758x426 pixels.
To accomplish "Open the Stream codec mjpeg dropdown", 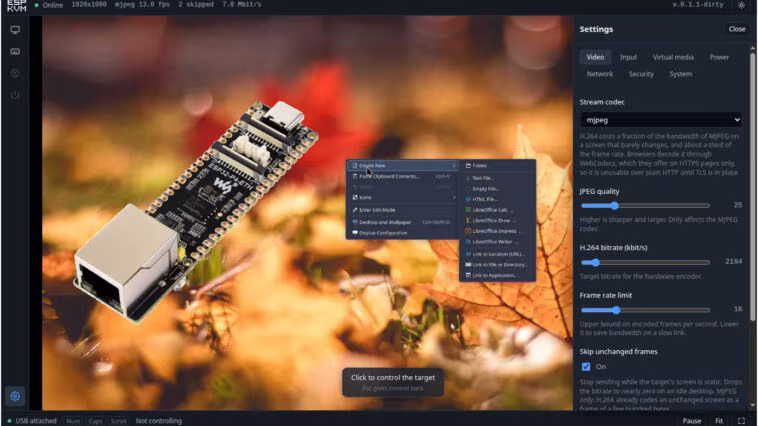I will tap(661, 120).
